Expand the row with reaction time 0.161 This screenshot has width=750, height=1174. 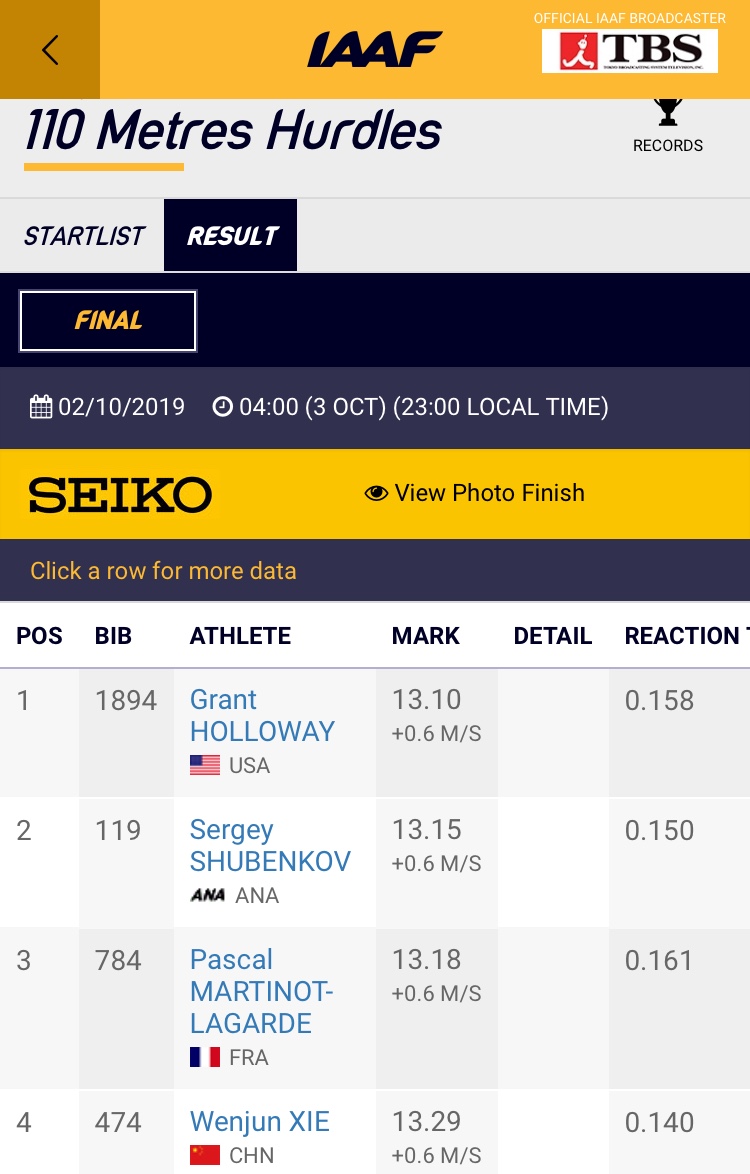(x=375, y=1009)
